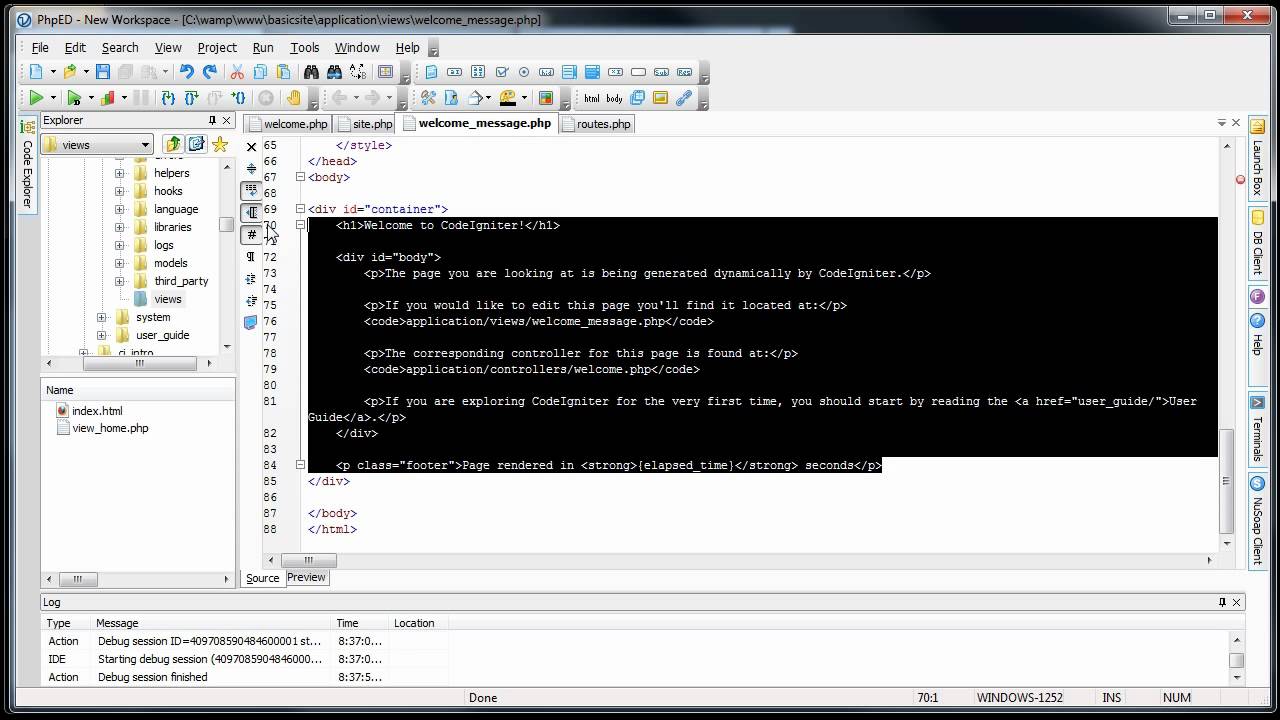This screenshot has height=720, width=1280.
Task: Open the color palette paint icon
Action: (508, 98)
